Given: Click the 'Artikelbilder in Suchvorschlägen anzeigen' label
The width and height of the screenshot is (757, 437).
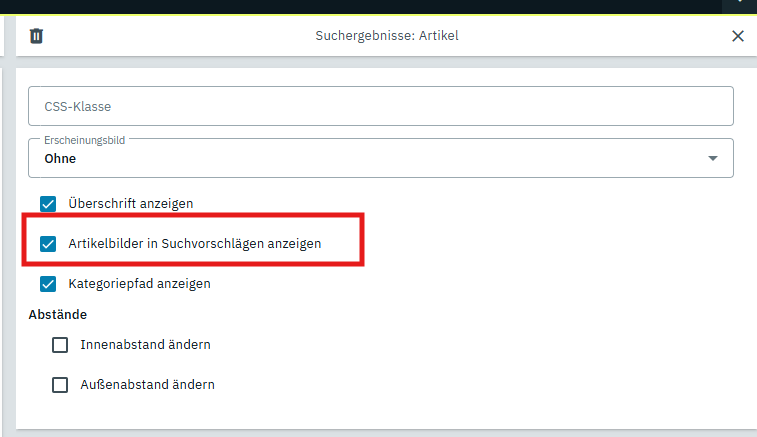Looking at the screenshot, I should click(195, 244).
